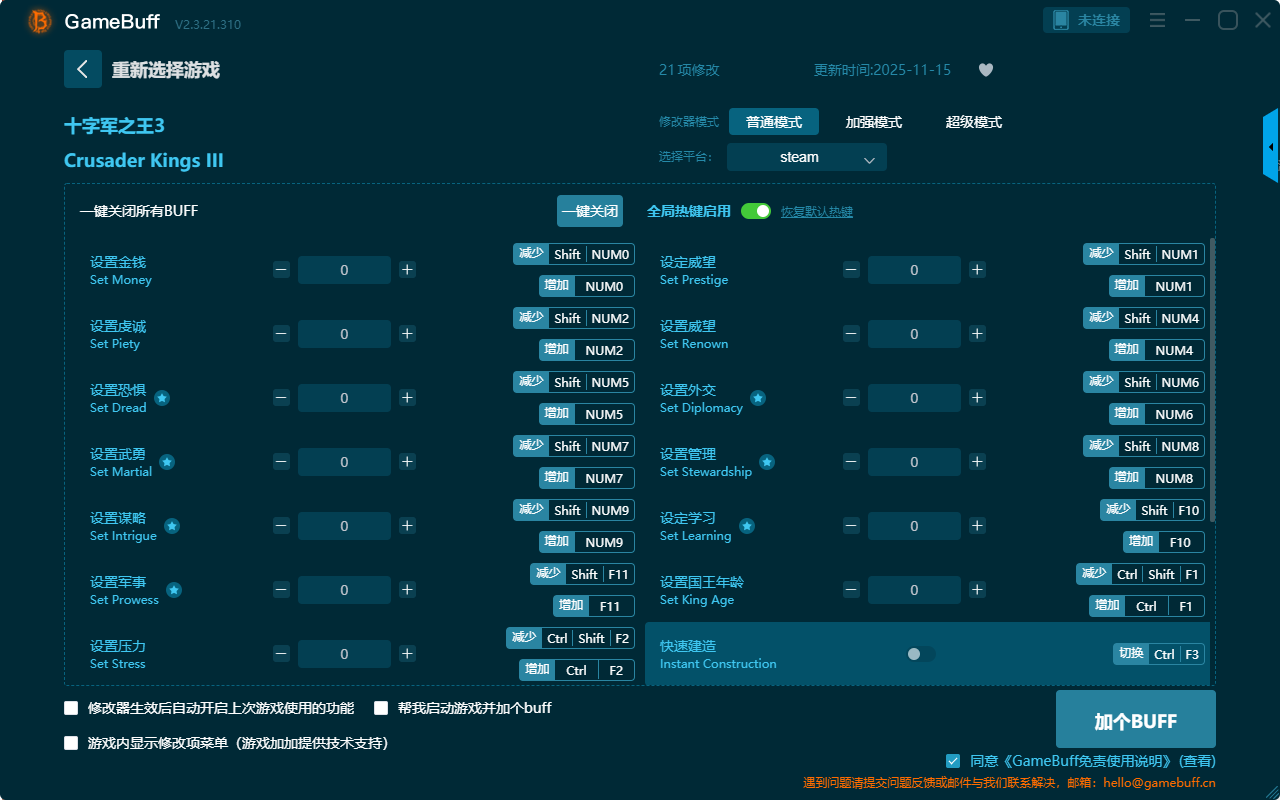Uncheck the GameBuff disclaimer agreement checkbox
The height and width of the screenshot is (800, 1280).
(953, 761)
